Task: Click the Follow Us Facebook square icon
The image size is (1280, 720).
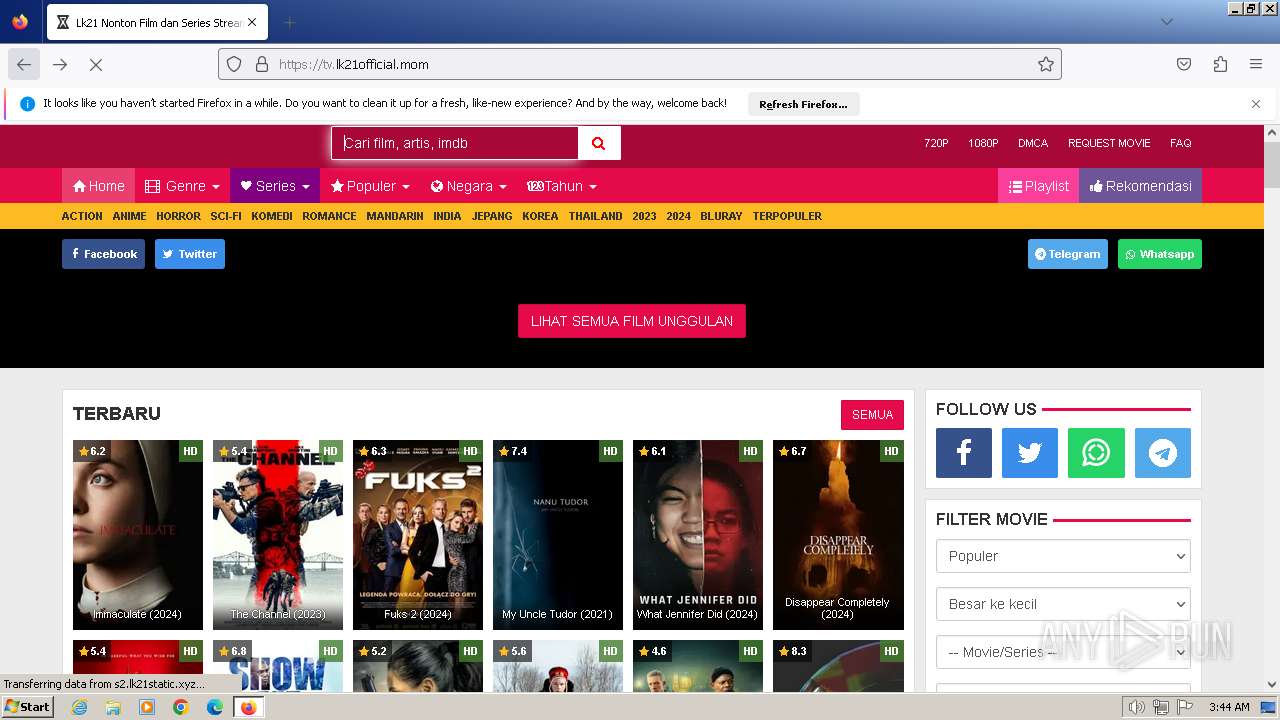Action: tap(964, 453)
